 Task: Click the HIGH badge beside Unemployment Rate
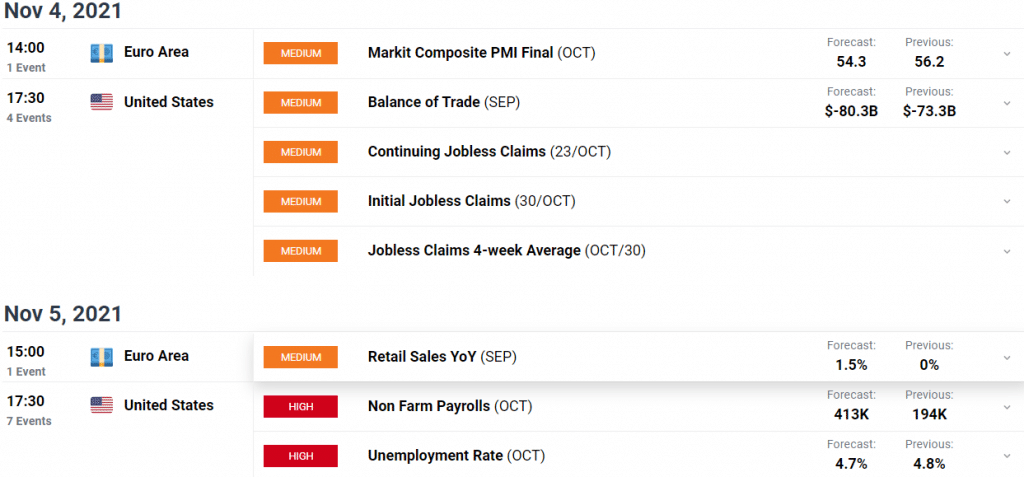pos(300,456)
